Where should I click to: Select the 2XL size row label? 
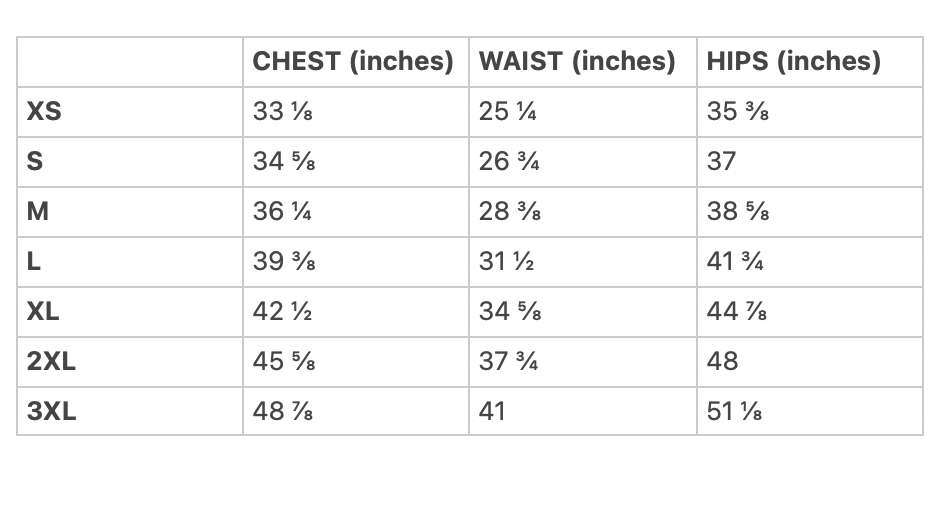click(x=51, y=362)
